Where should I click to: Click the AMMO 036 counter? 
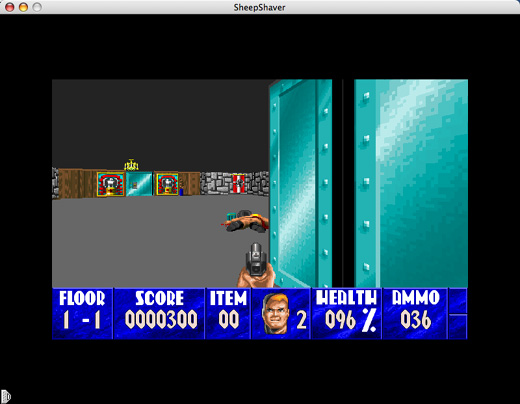(416, 313)
